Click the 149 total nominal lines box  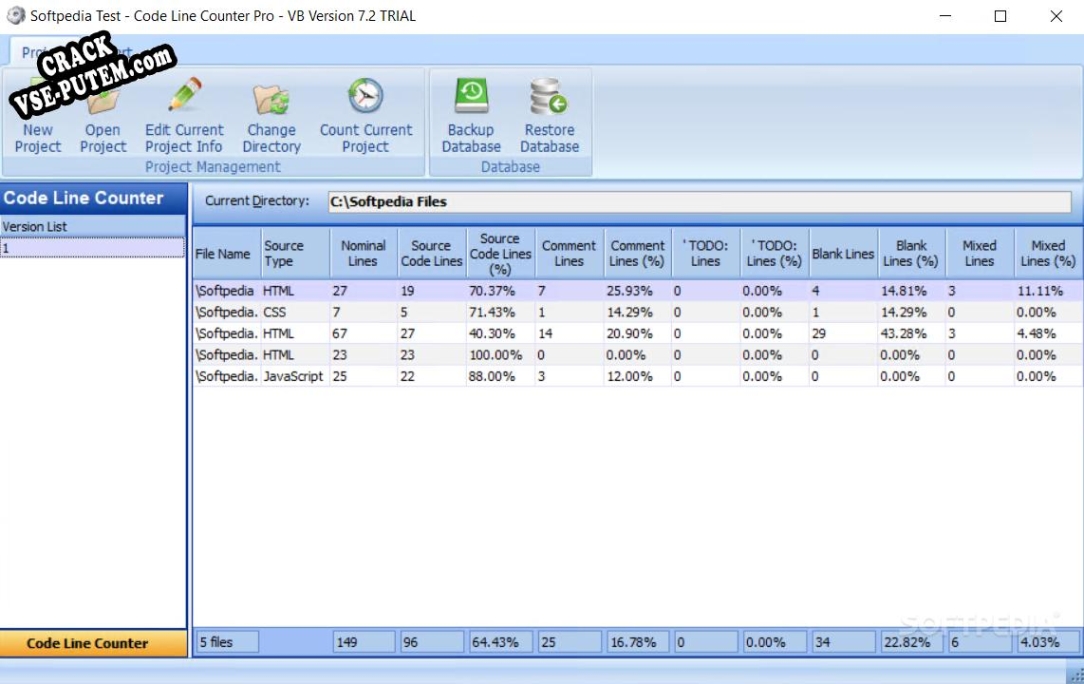(364, 642)
